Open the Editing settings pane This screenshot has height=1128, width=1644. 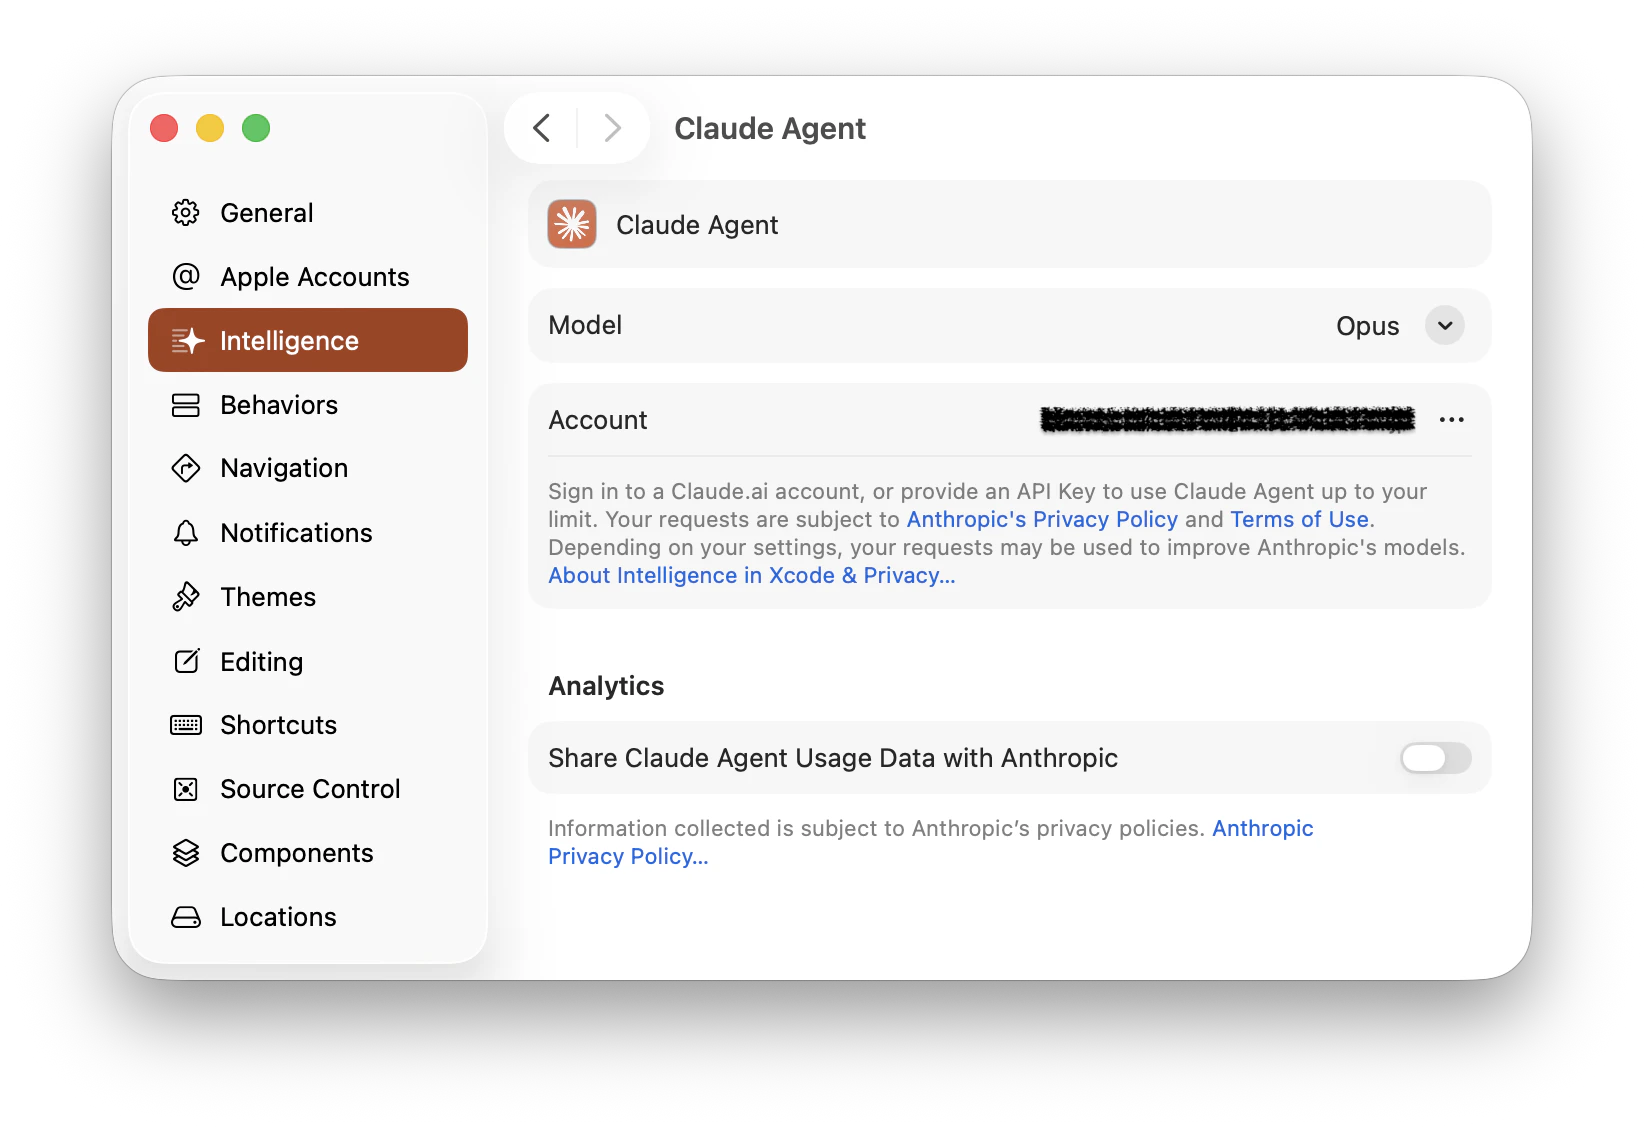point(308,661)
